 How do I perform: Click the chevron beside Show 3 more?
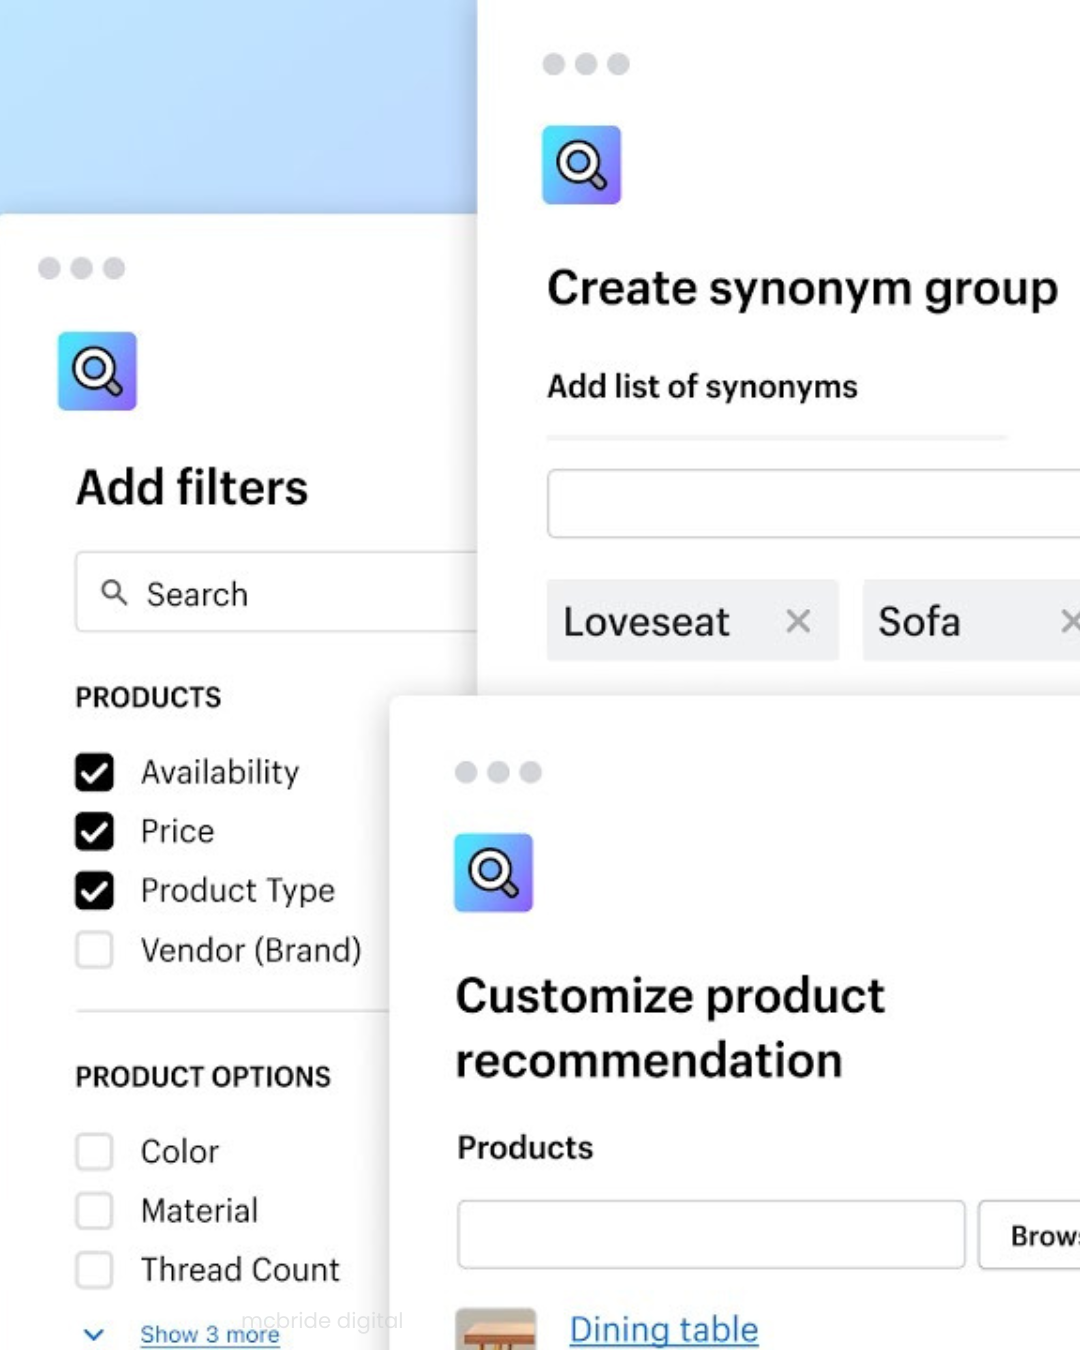[93, 1333]
